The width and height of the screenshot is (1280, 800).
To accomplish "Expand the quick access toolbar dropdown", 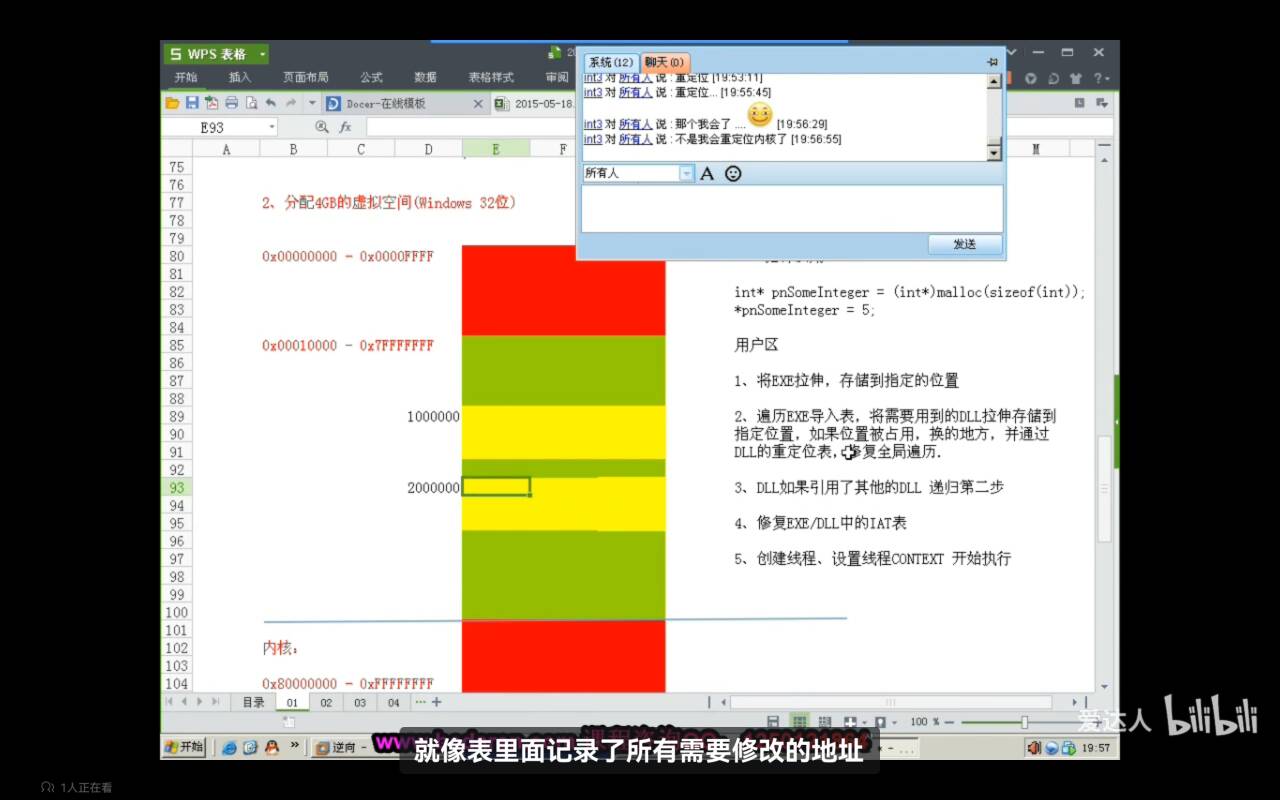I will [x=312, y=103].
